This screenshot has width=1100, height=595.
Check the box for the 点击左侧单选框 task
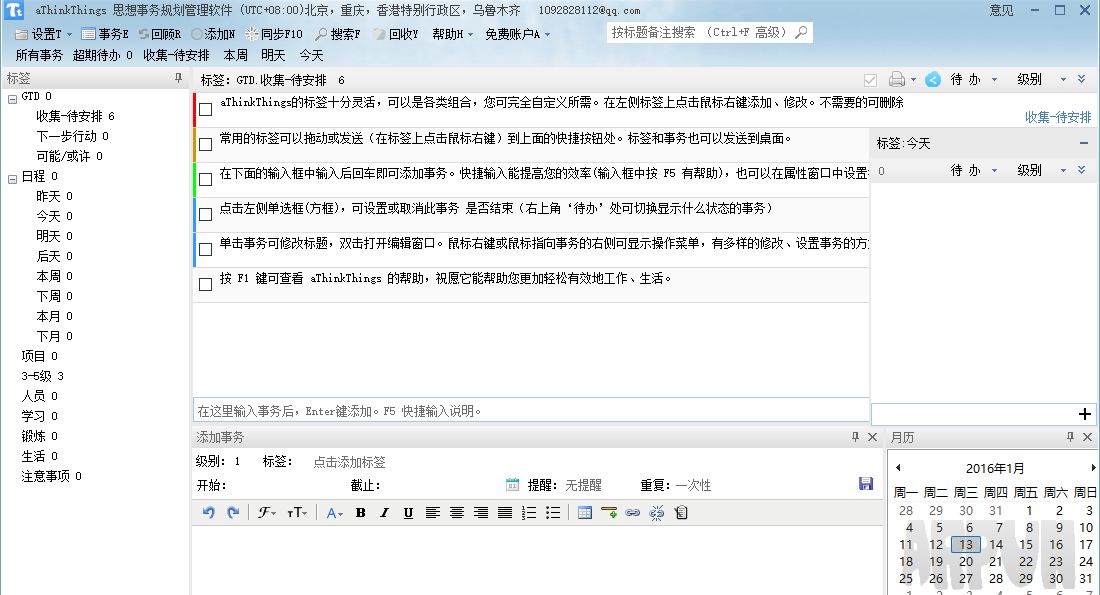(206, 215)
